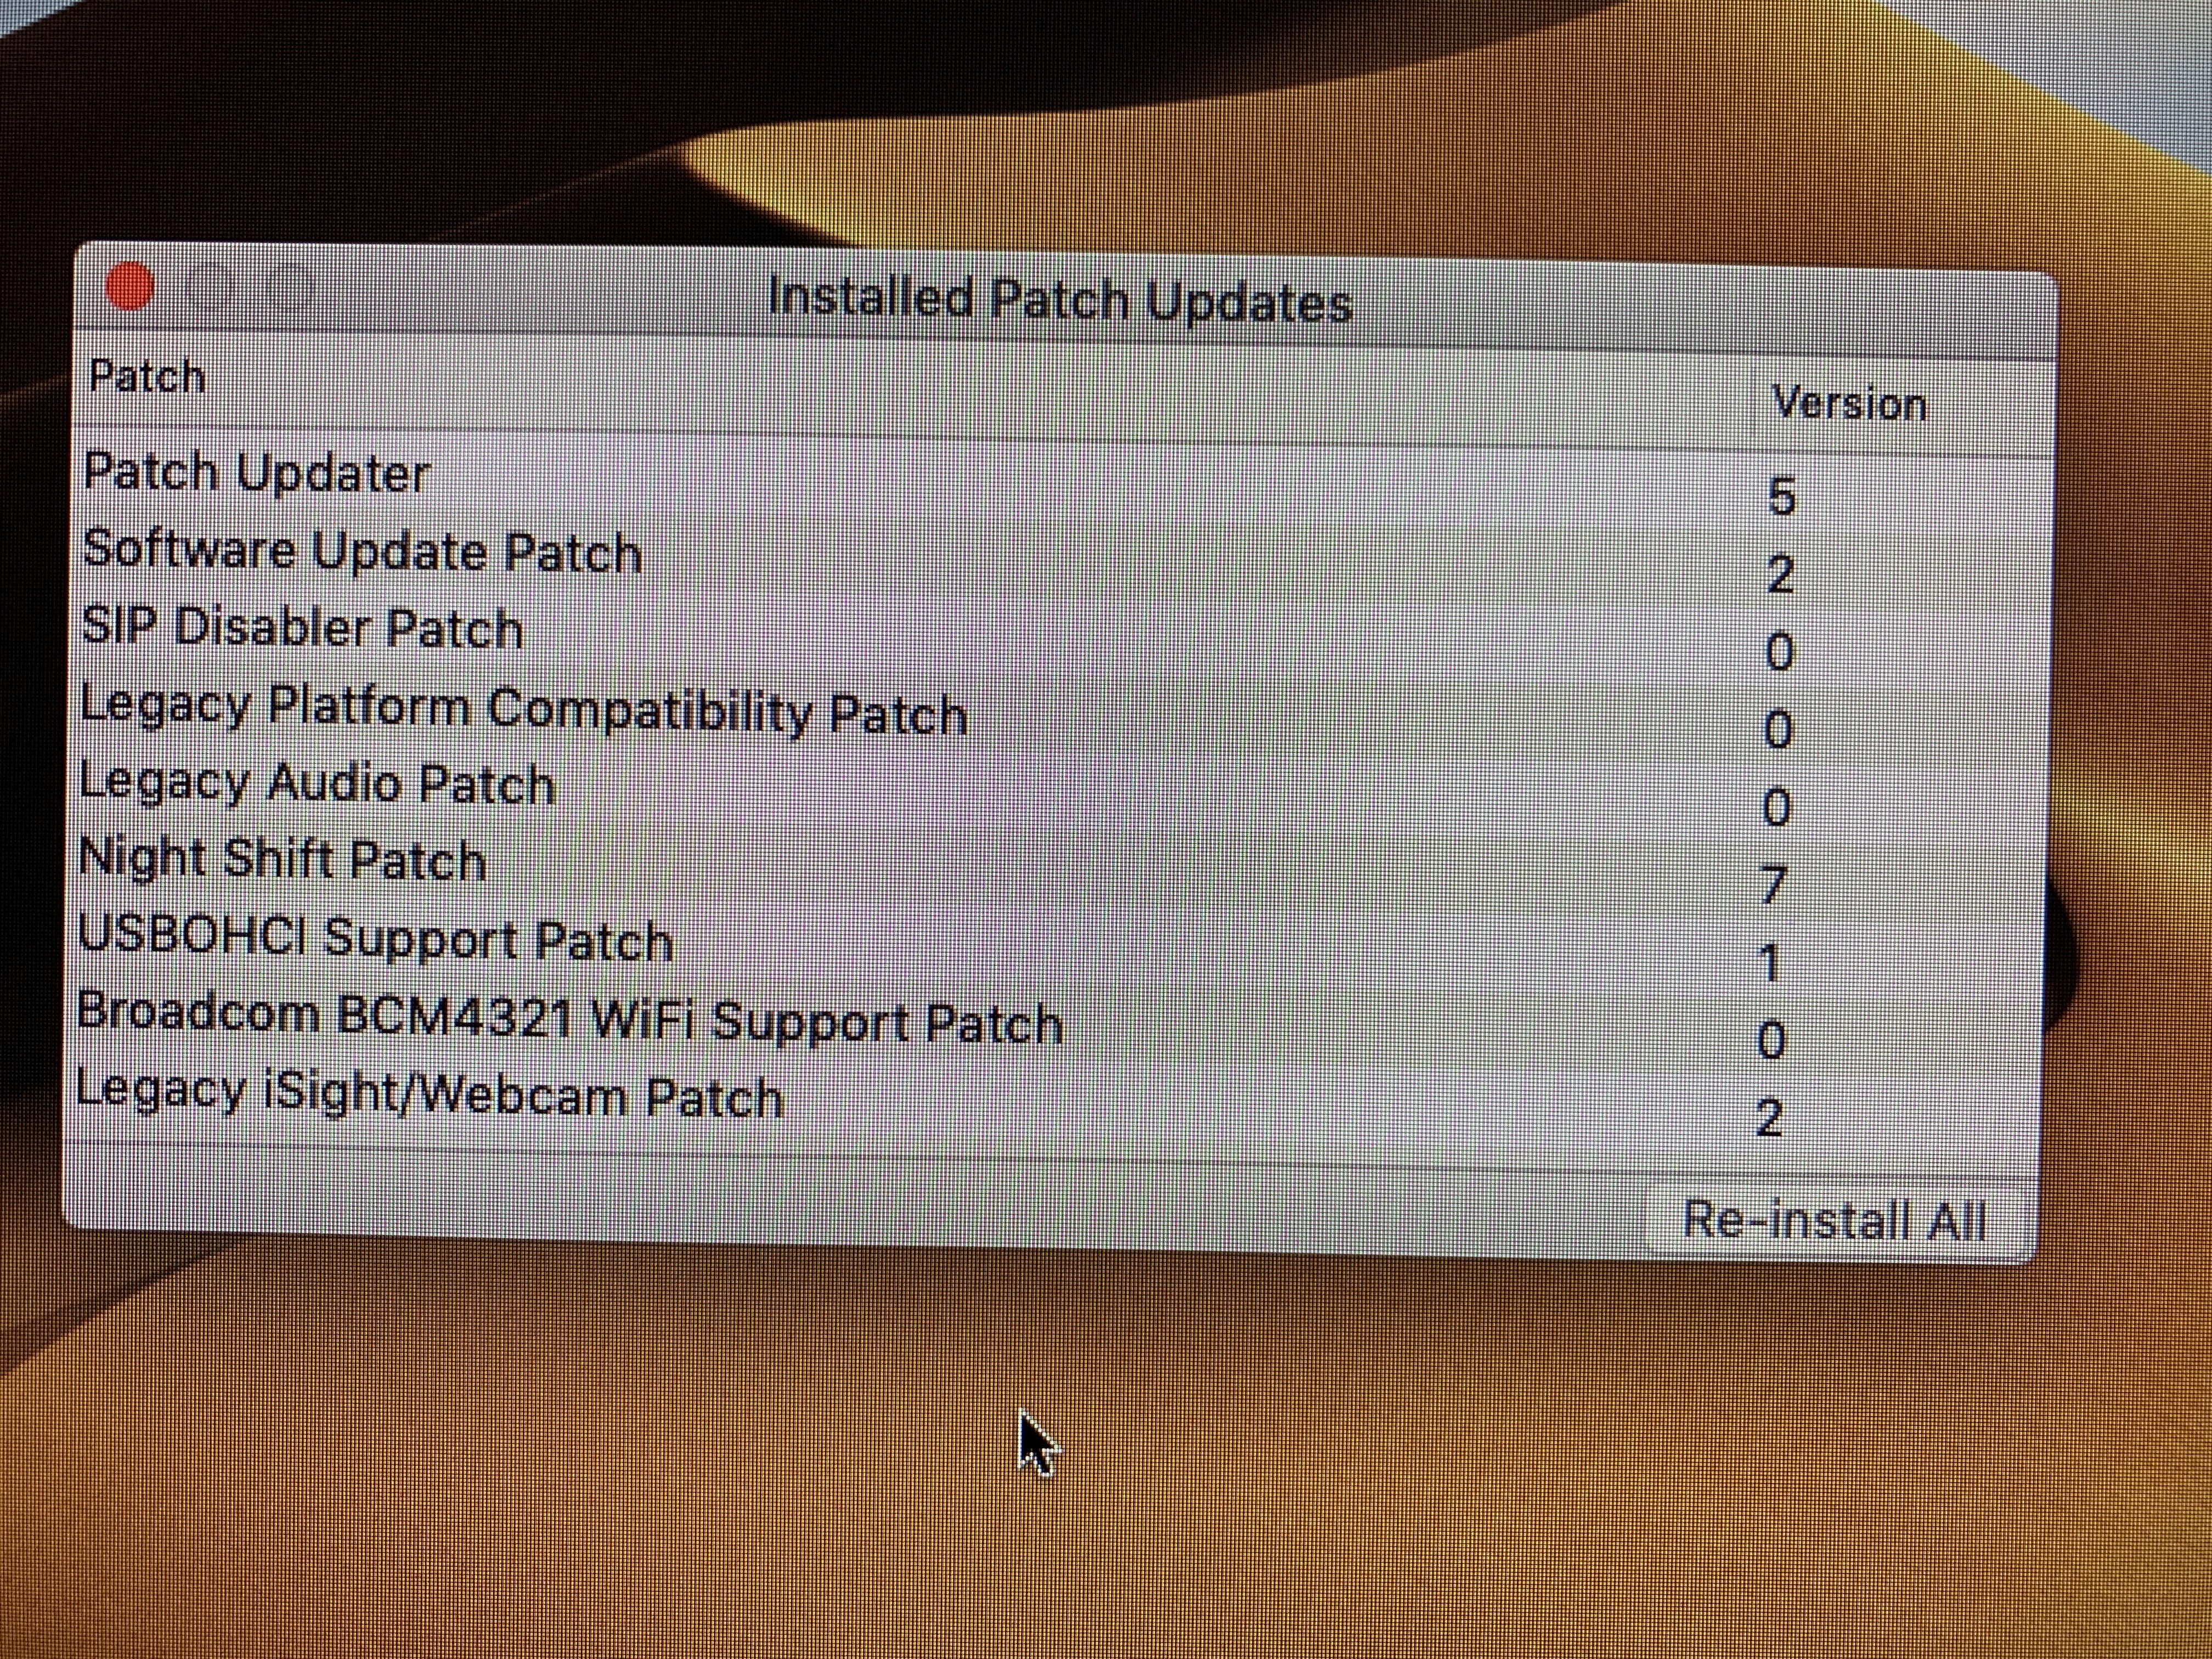The height and width of the screenshot is (1659, 2212).
Task: Select the Software Update Patch row
Action: click(x=362, y=551)
